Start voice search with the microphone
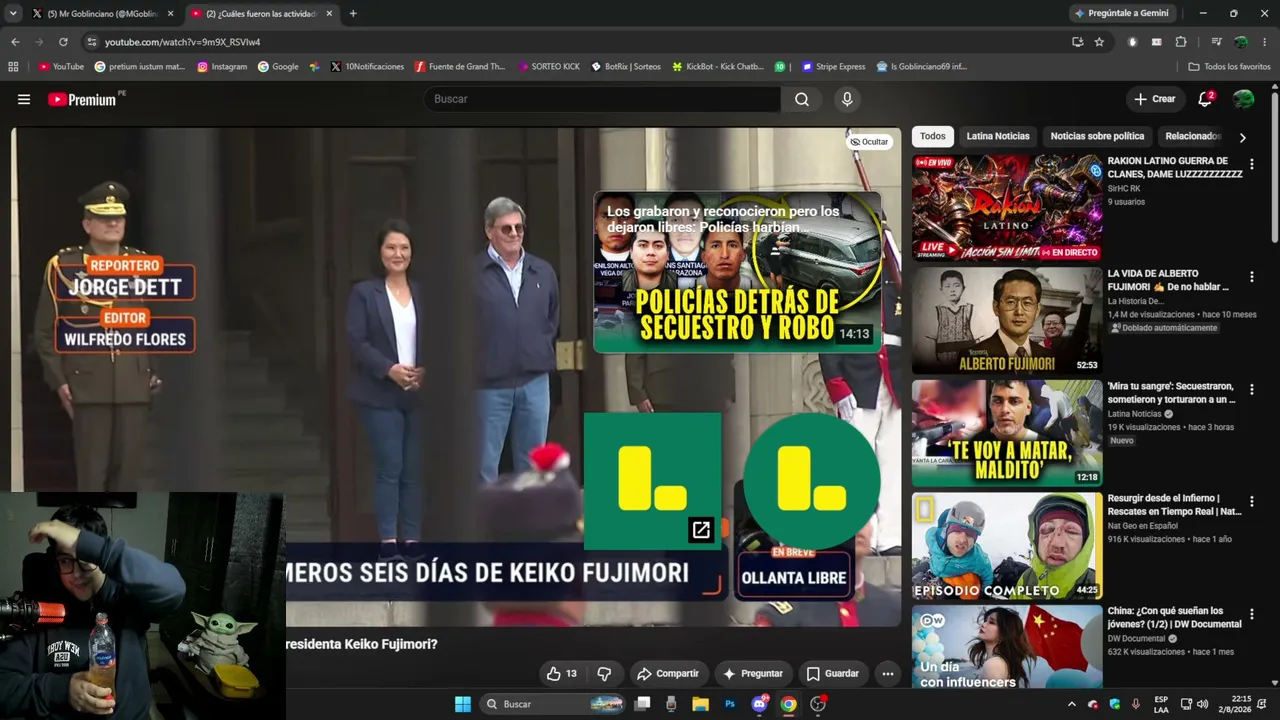Viewport: 1280px width, 720px height. (847, 99)
